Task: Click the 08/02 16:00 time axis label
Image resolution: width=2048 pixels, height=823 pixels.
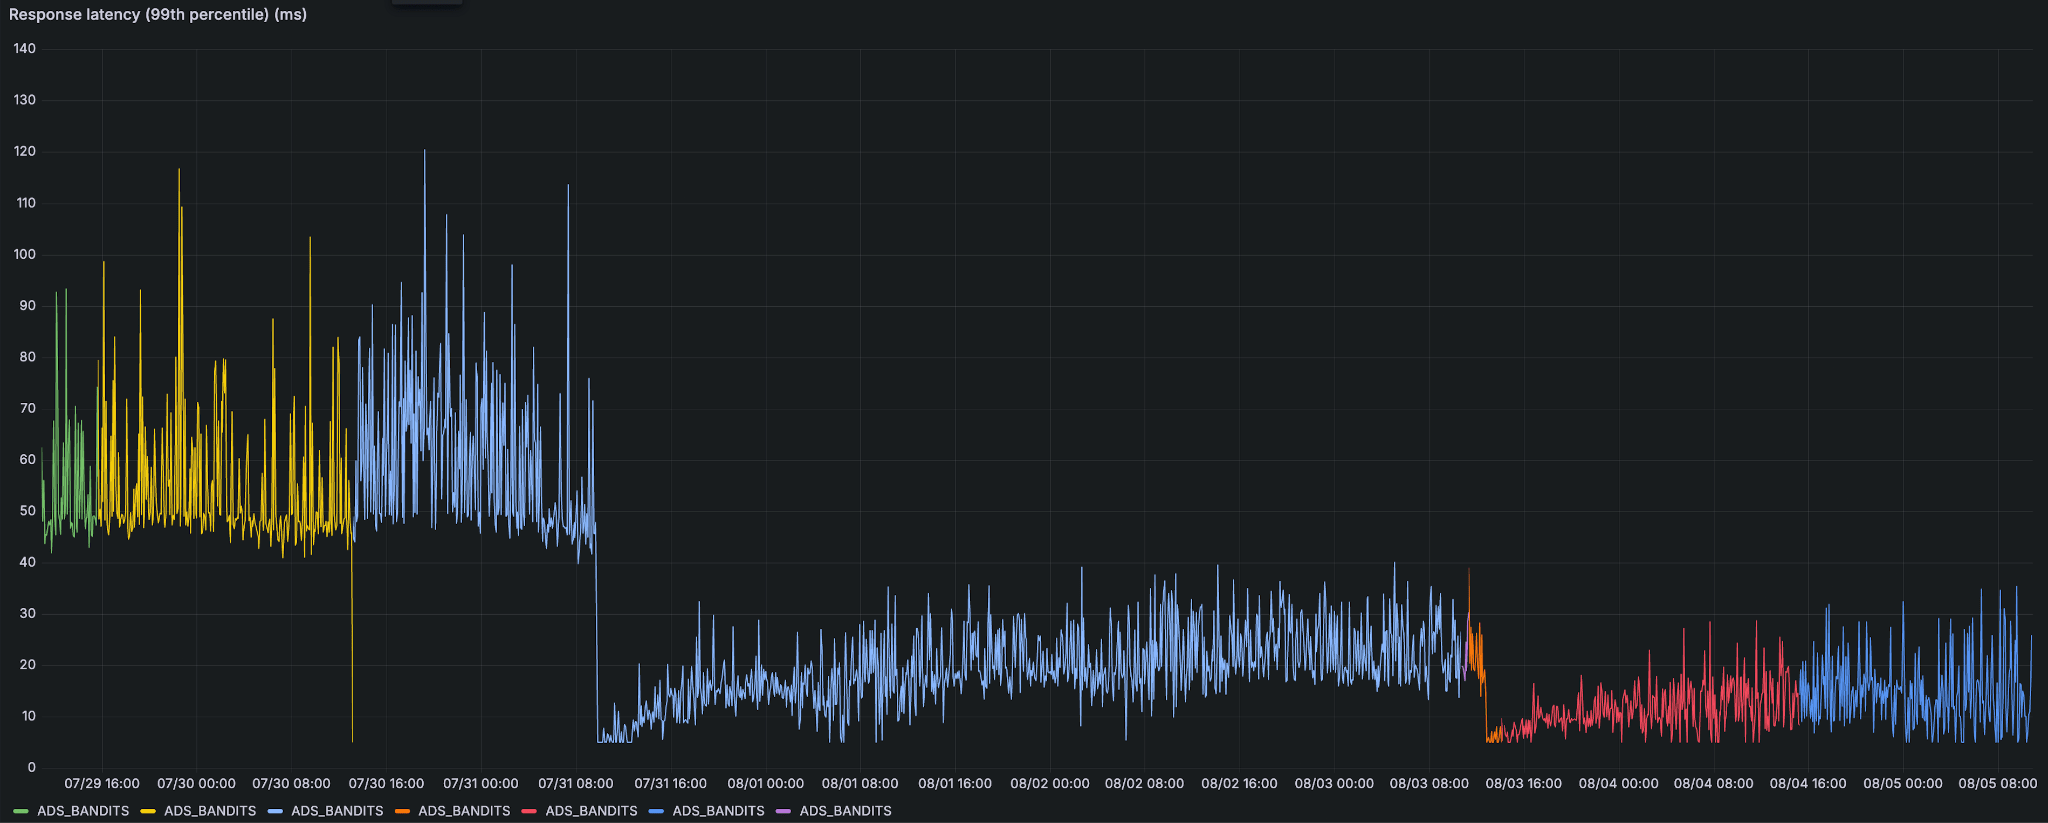Action: click(x=1239, y=784)
